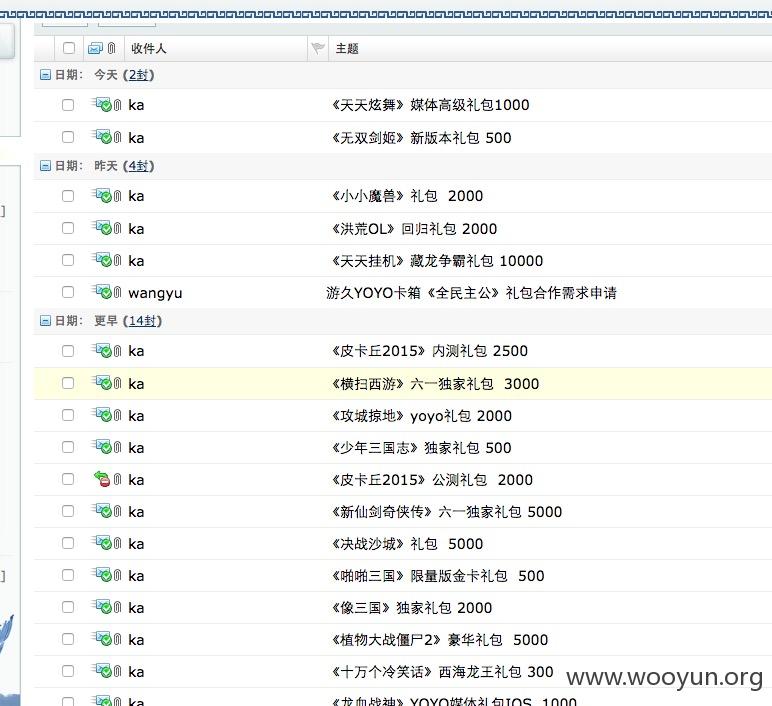Tick checkbox for 《天天挂机》藏龙争霸礼包 10000
The width and height of the screenshot is (772, 706).
pos(68,260)
